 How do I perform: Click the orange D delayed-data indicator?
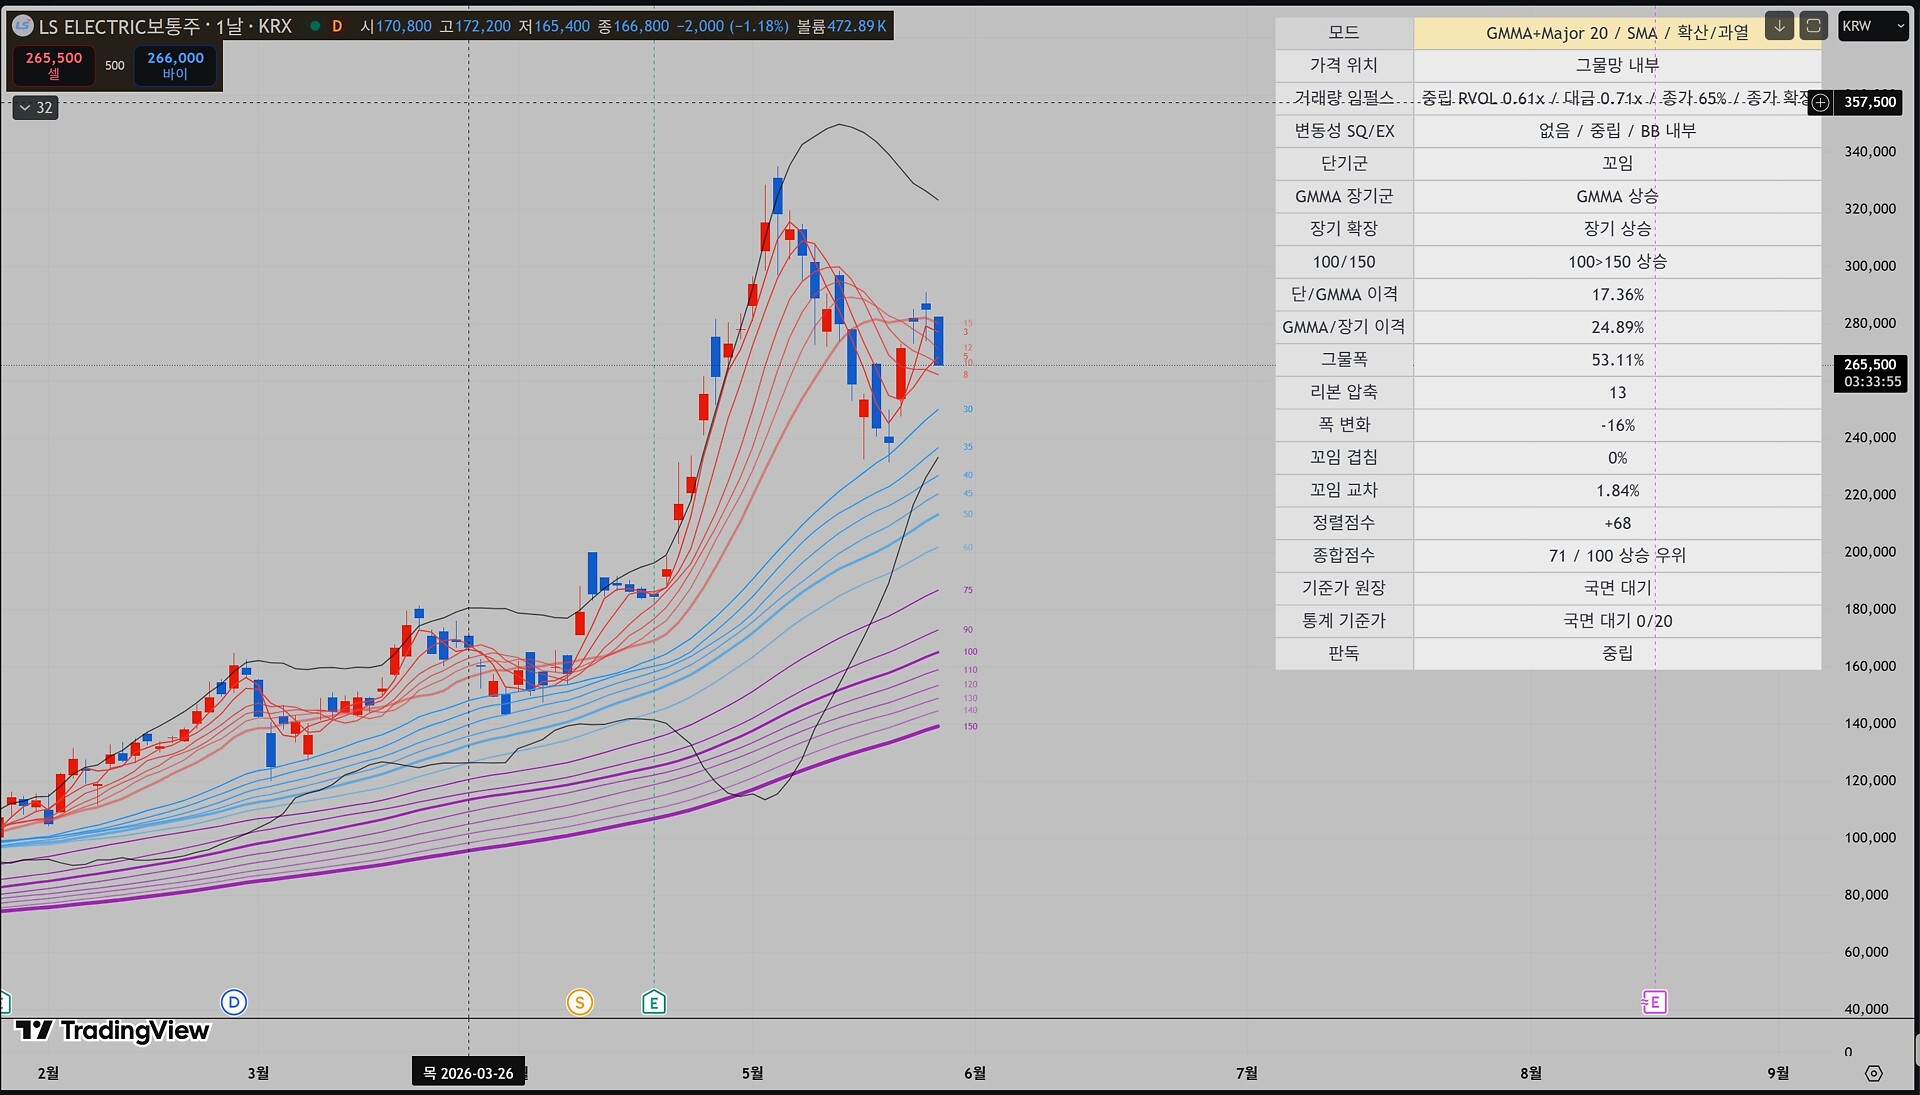point(337,26)
